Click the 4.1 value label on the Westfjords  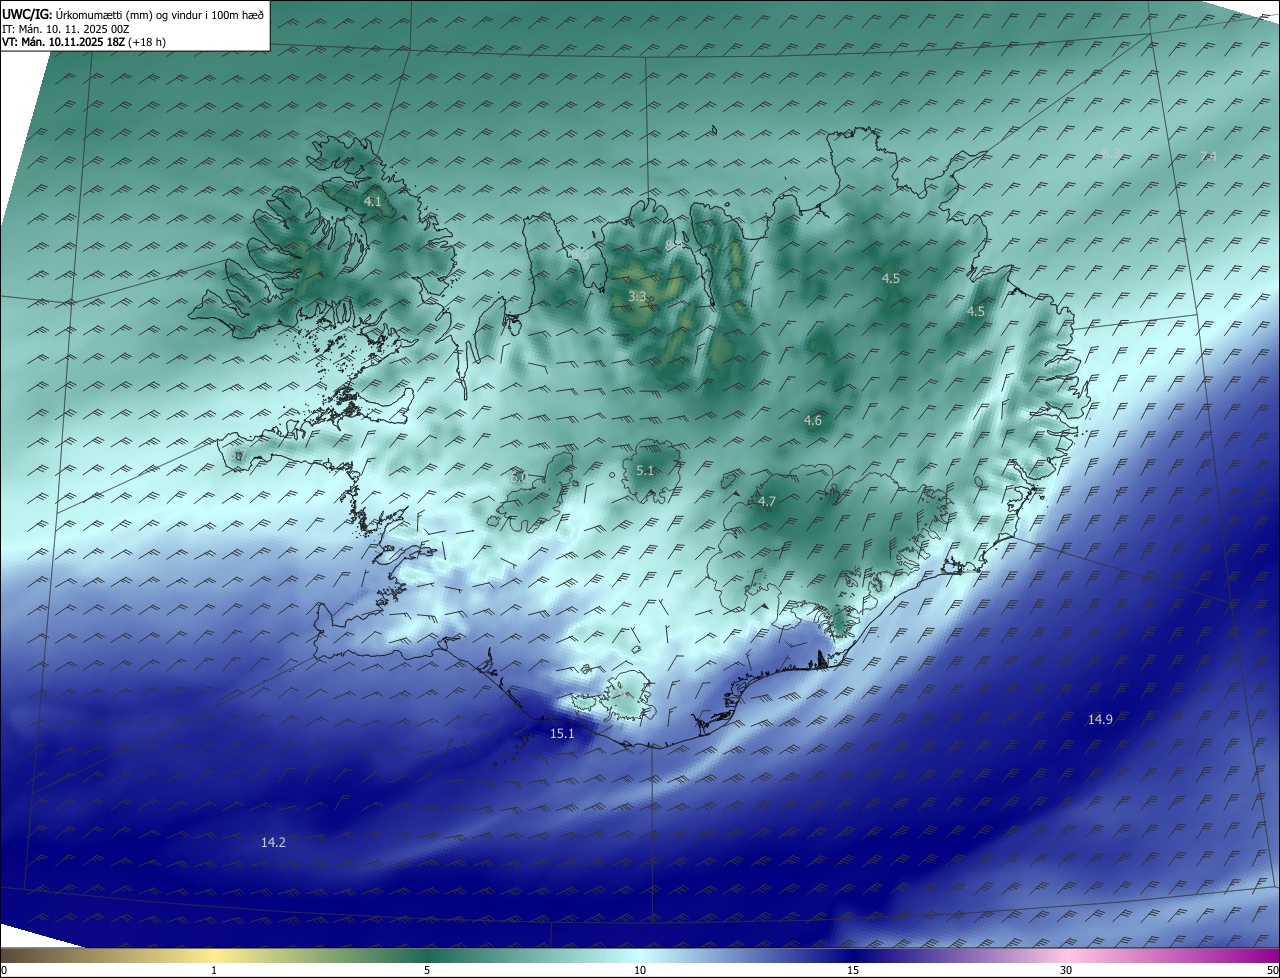pyautogui.click(x=373, y=202)
